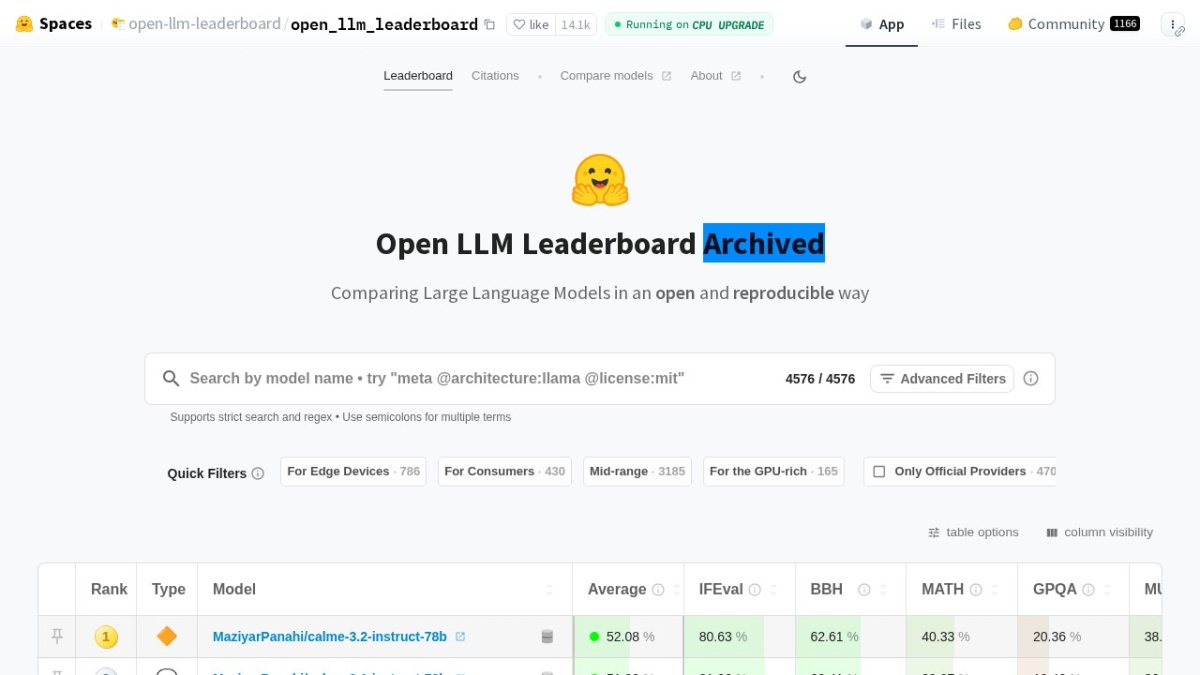The height and width of the screenshot is (675, 1200).
Task: Open the Citations tab
Action: [x=495, y=76]
